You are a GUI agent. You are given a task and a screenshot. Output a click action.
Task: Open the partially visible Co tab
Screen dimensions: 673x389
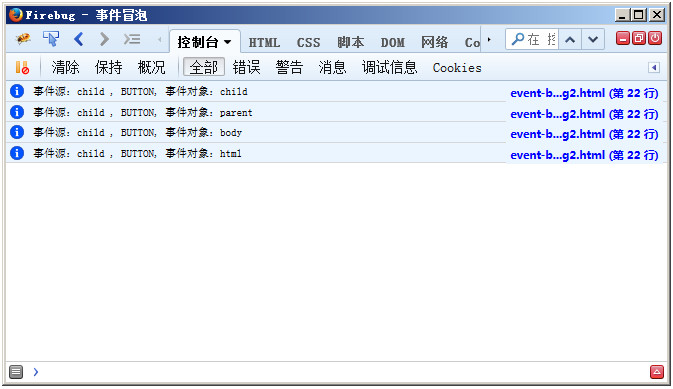pos(472,43)
